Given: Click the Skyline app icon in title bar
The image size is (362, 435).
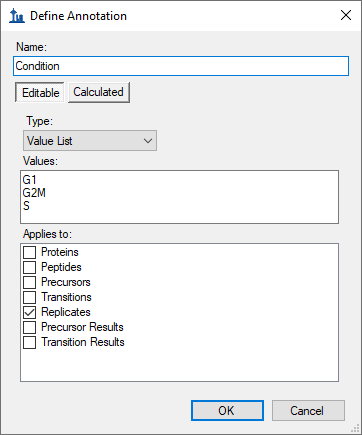Looking at the screenshot, I should tap(17, 16).
